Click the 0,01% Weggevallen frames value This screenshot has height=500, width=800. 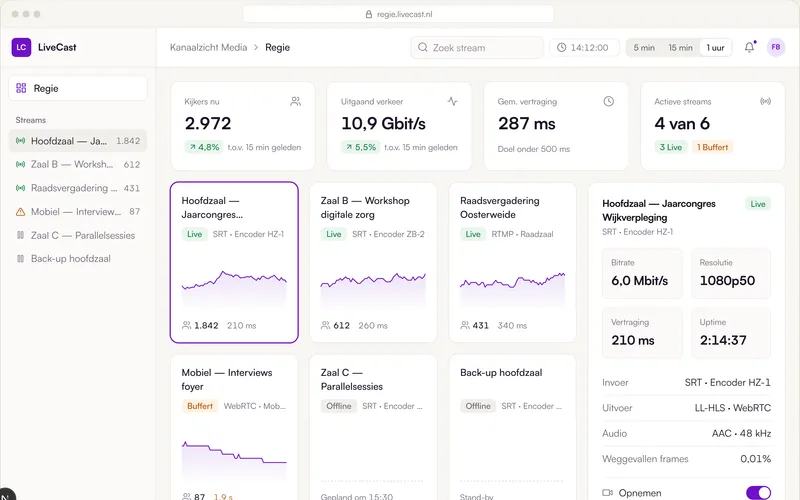tap(756, 459)
